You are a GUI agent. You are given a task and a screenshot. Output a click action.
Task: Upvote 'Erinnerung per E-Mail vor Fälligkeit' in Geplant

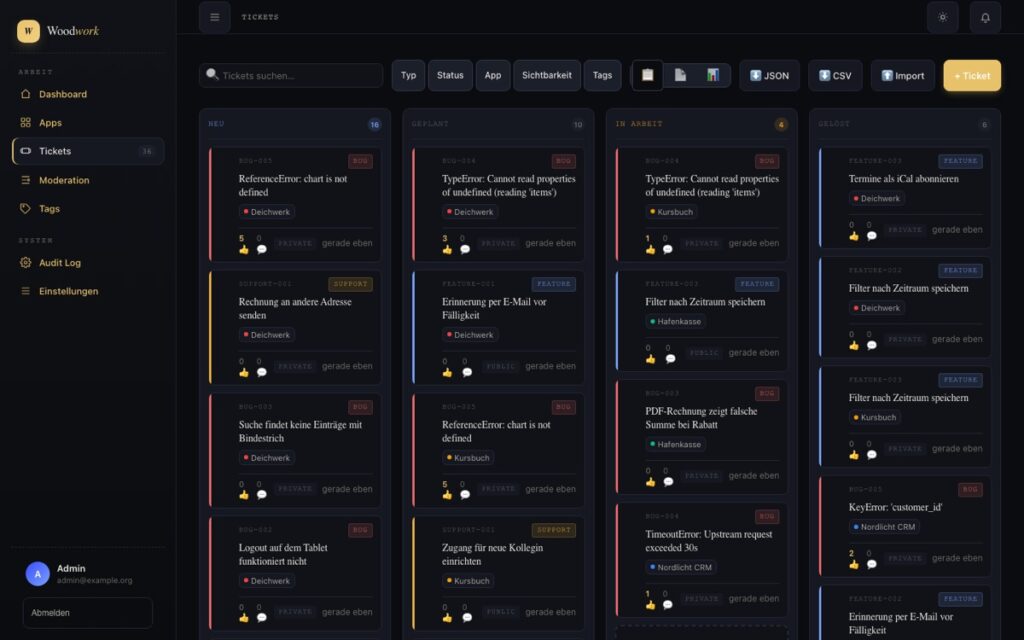(x=447, y=368)
